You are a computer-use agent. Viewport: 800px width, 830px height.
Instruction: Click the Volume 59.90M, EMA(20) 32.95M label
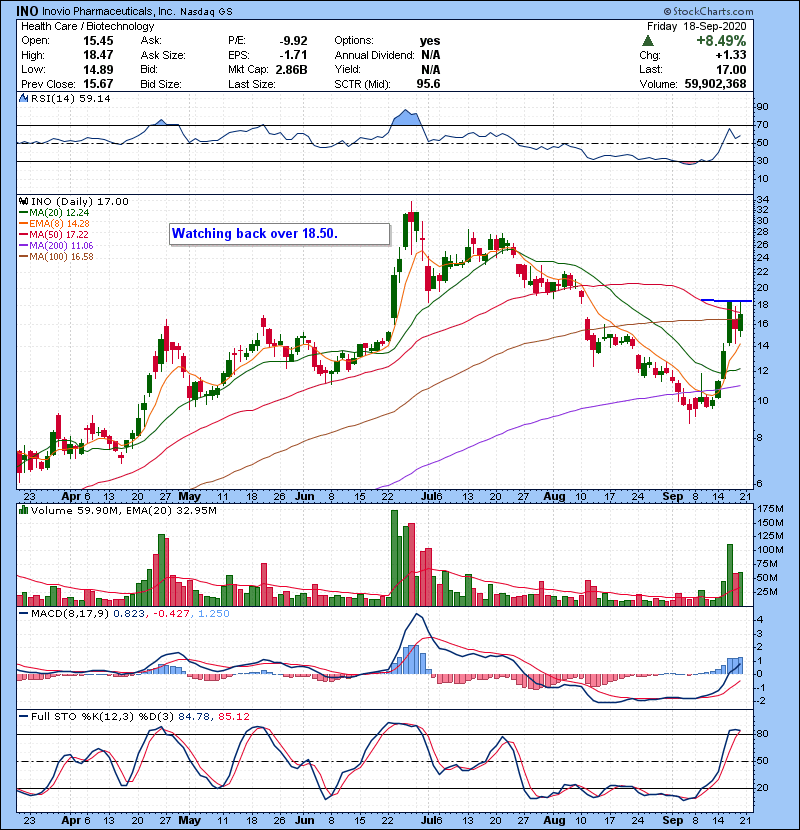coord(124,510)
